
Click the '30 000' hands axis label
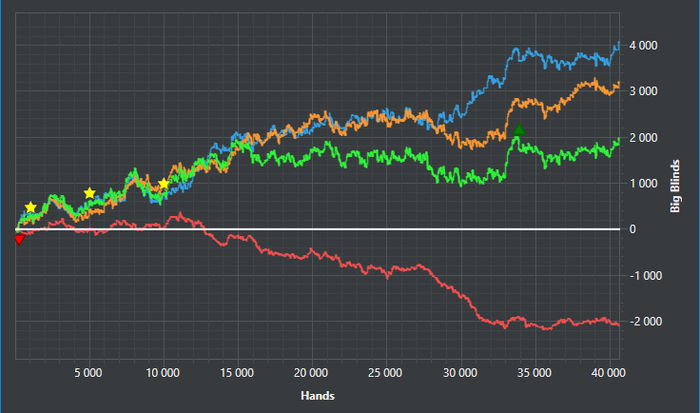pyautogui.click(x=460, y=373)
